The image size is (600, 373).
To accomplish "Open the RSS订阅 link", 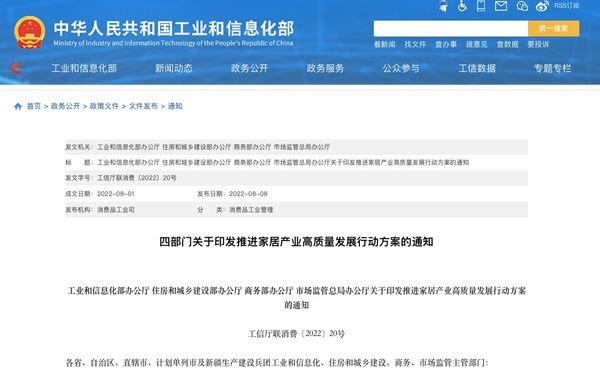I will (x=566, y=5).
